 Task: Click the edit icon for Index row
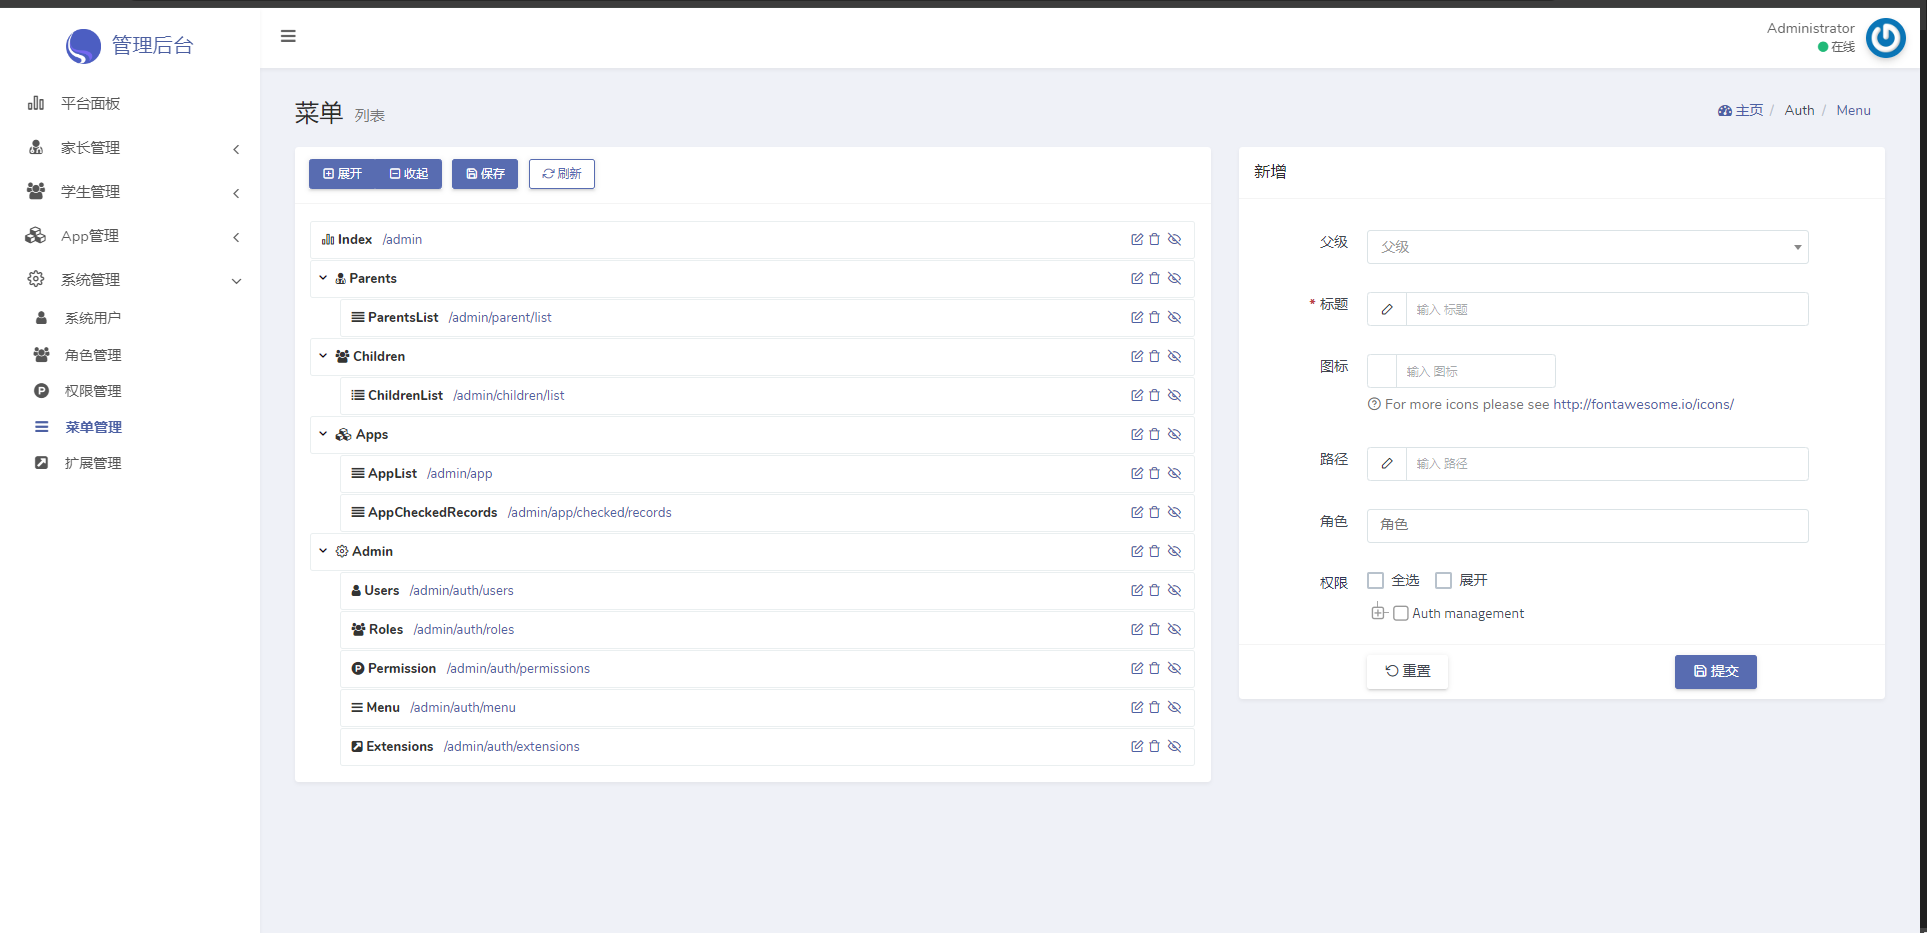[x=1137, y=240]
